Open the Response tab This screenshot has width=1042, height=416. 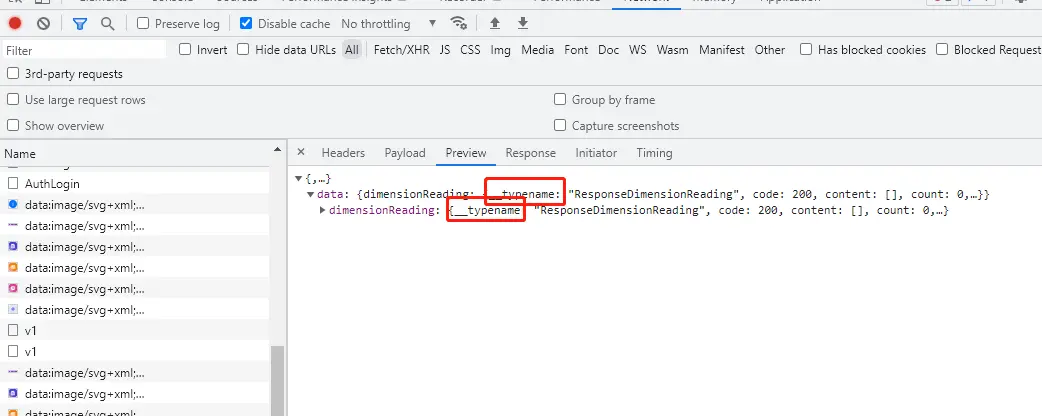(530, 153)
